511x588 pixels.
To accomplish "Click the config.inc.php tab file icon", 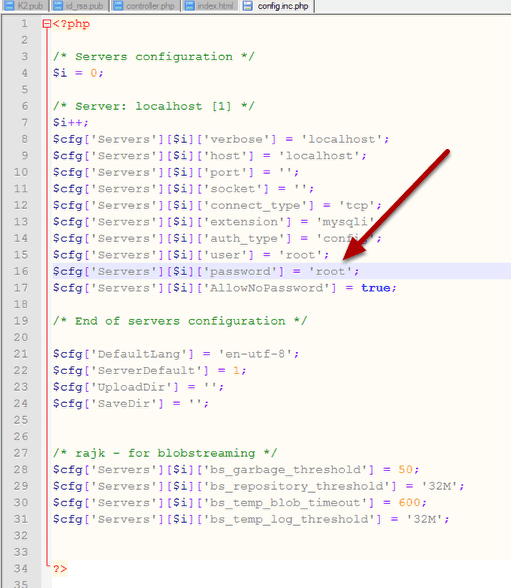I will click(247, 6).
